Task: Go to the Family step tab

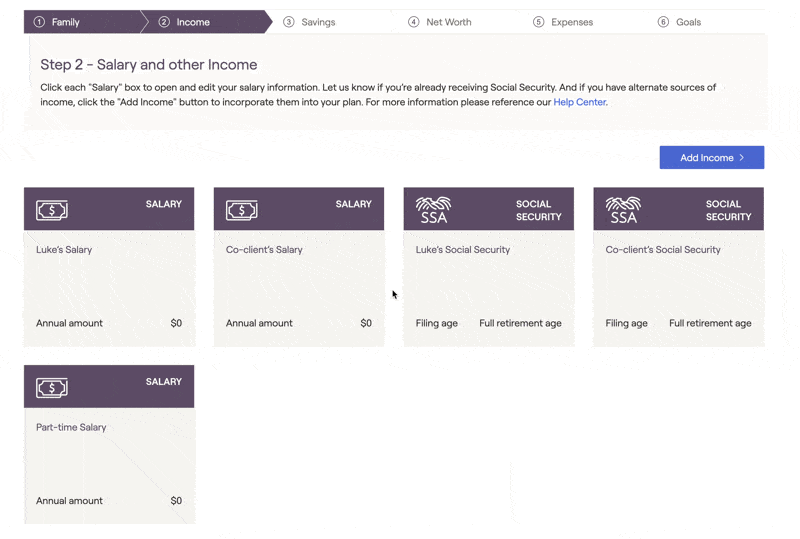Action: click(x=82, y=22)
